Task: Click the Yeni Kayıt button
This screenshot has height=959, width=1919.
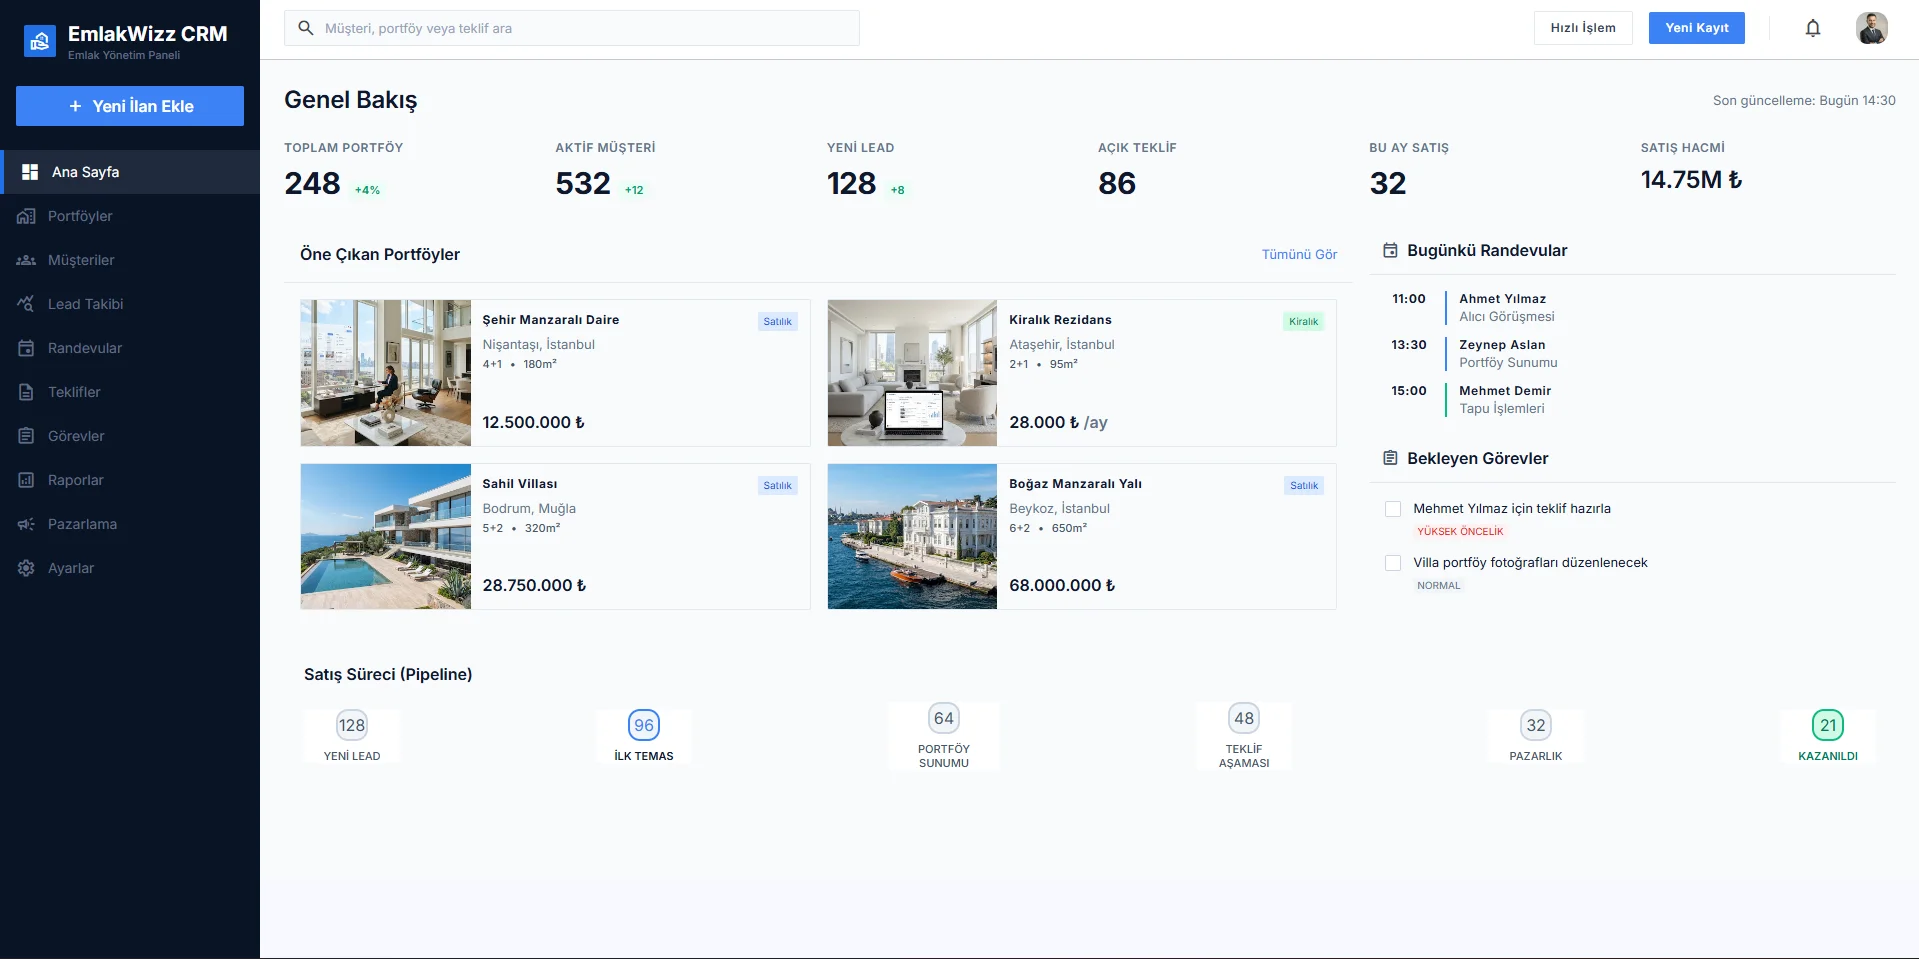Action: pyautogui.click(x=1697, y=28)
